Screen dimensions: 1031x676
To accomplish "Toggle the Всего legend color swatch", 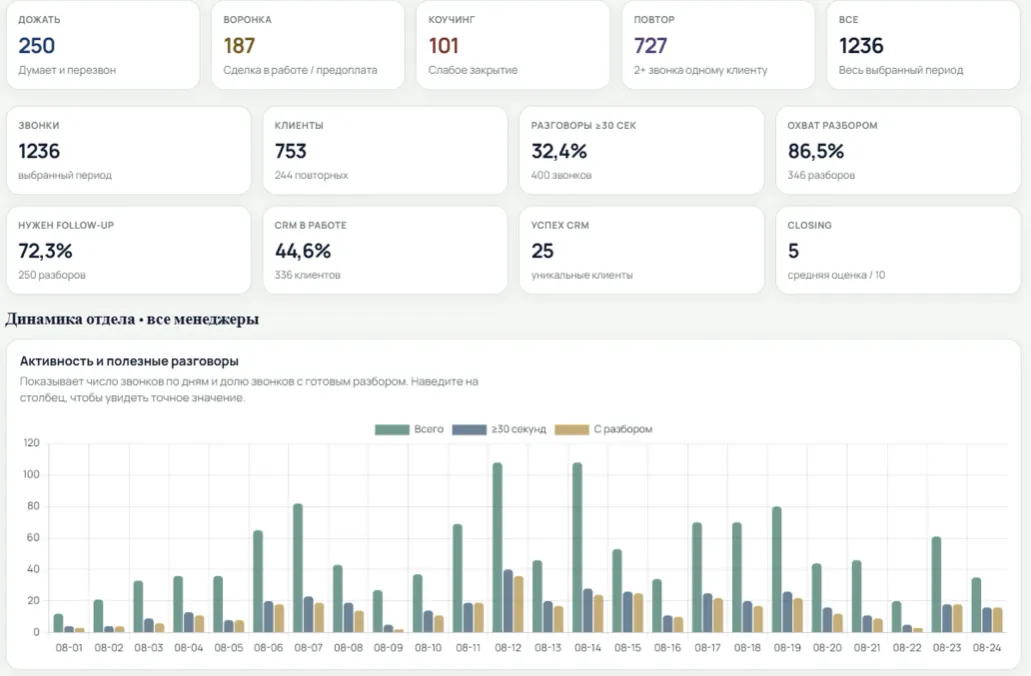I will click(x=392, y=429).
